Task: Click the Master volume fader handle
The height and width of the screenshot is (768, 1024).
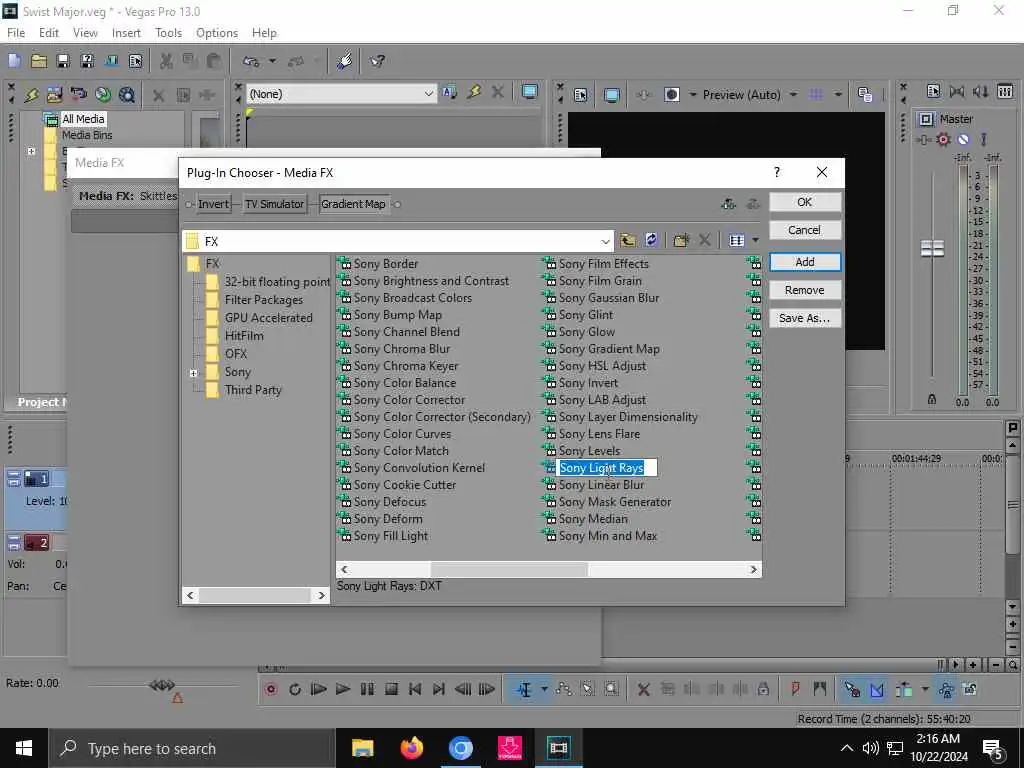Action: [x=932, y=248]
